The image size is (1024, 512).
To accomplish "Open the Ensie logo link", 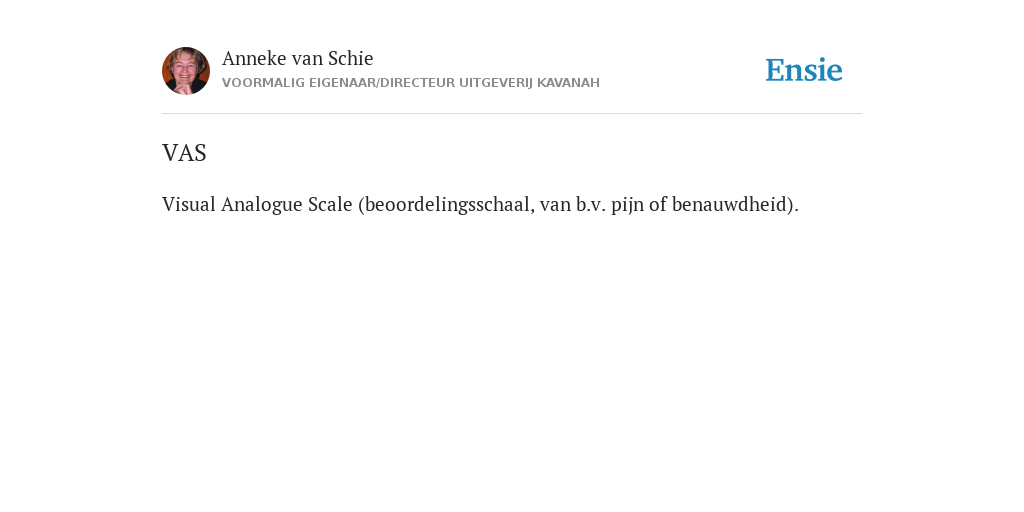I will pos(804,70).
